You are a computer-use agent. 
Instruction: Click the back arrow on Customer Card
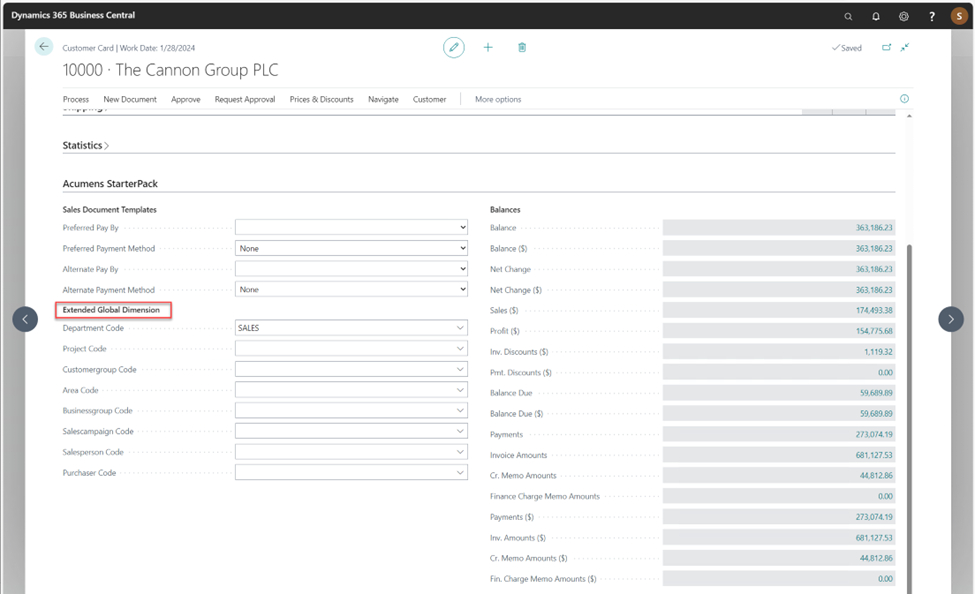click(44, 47)
